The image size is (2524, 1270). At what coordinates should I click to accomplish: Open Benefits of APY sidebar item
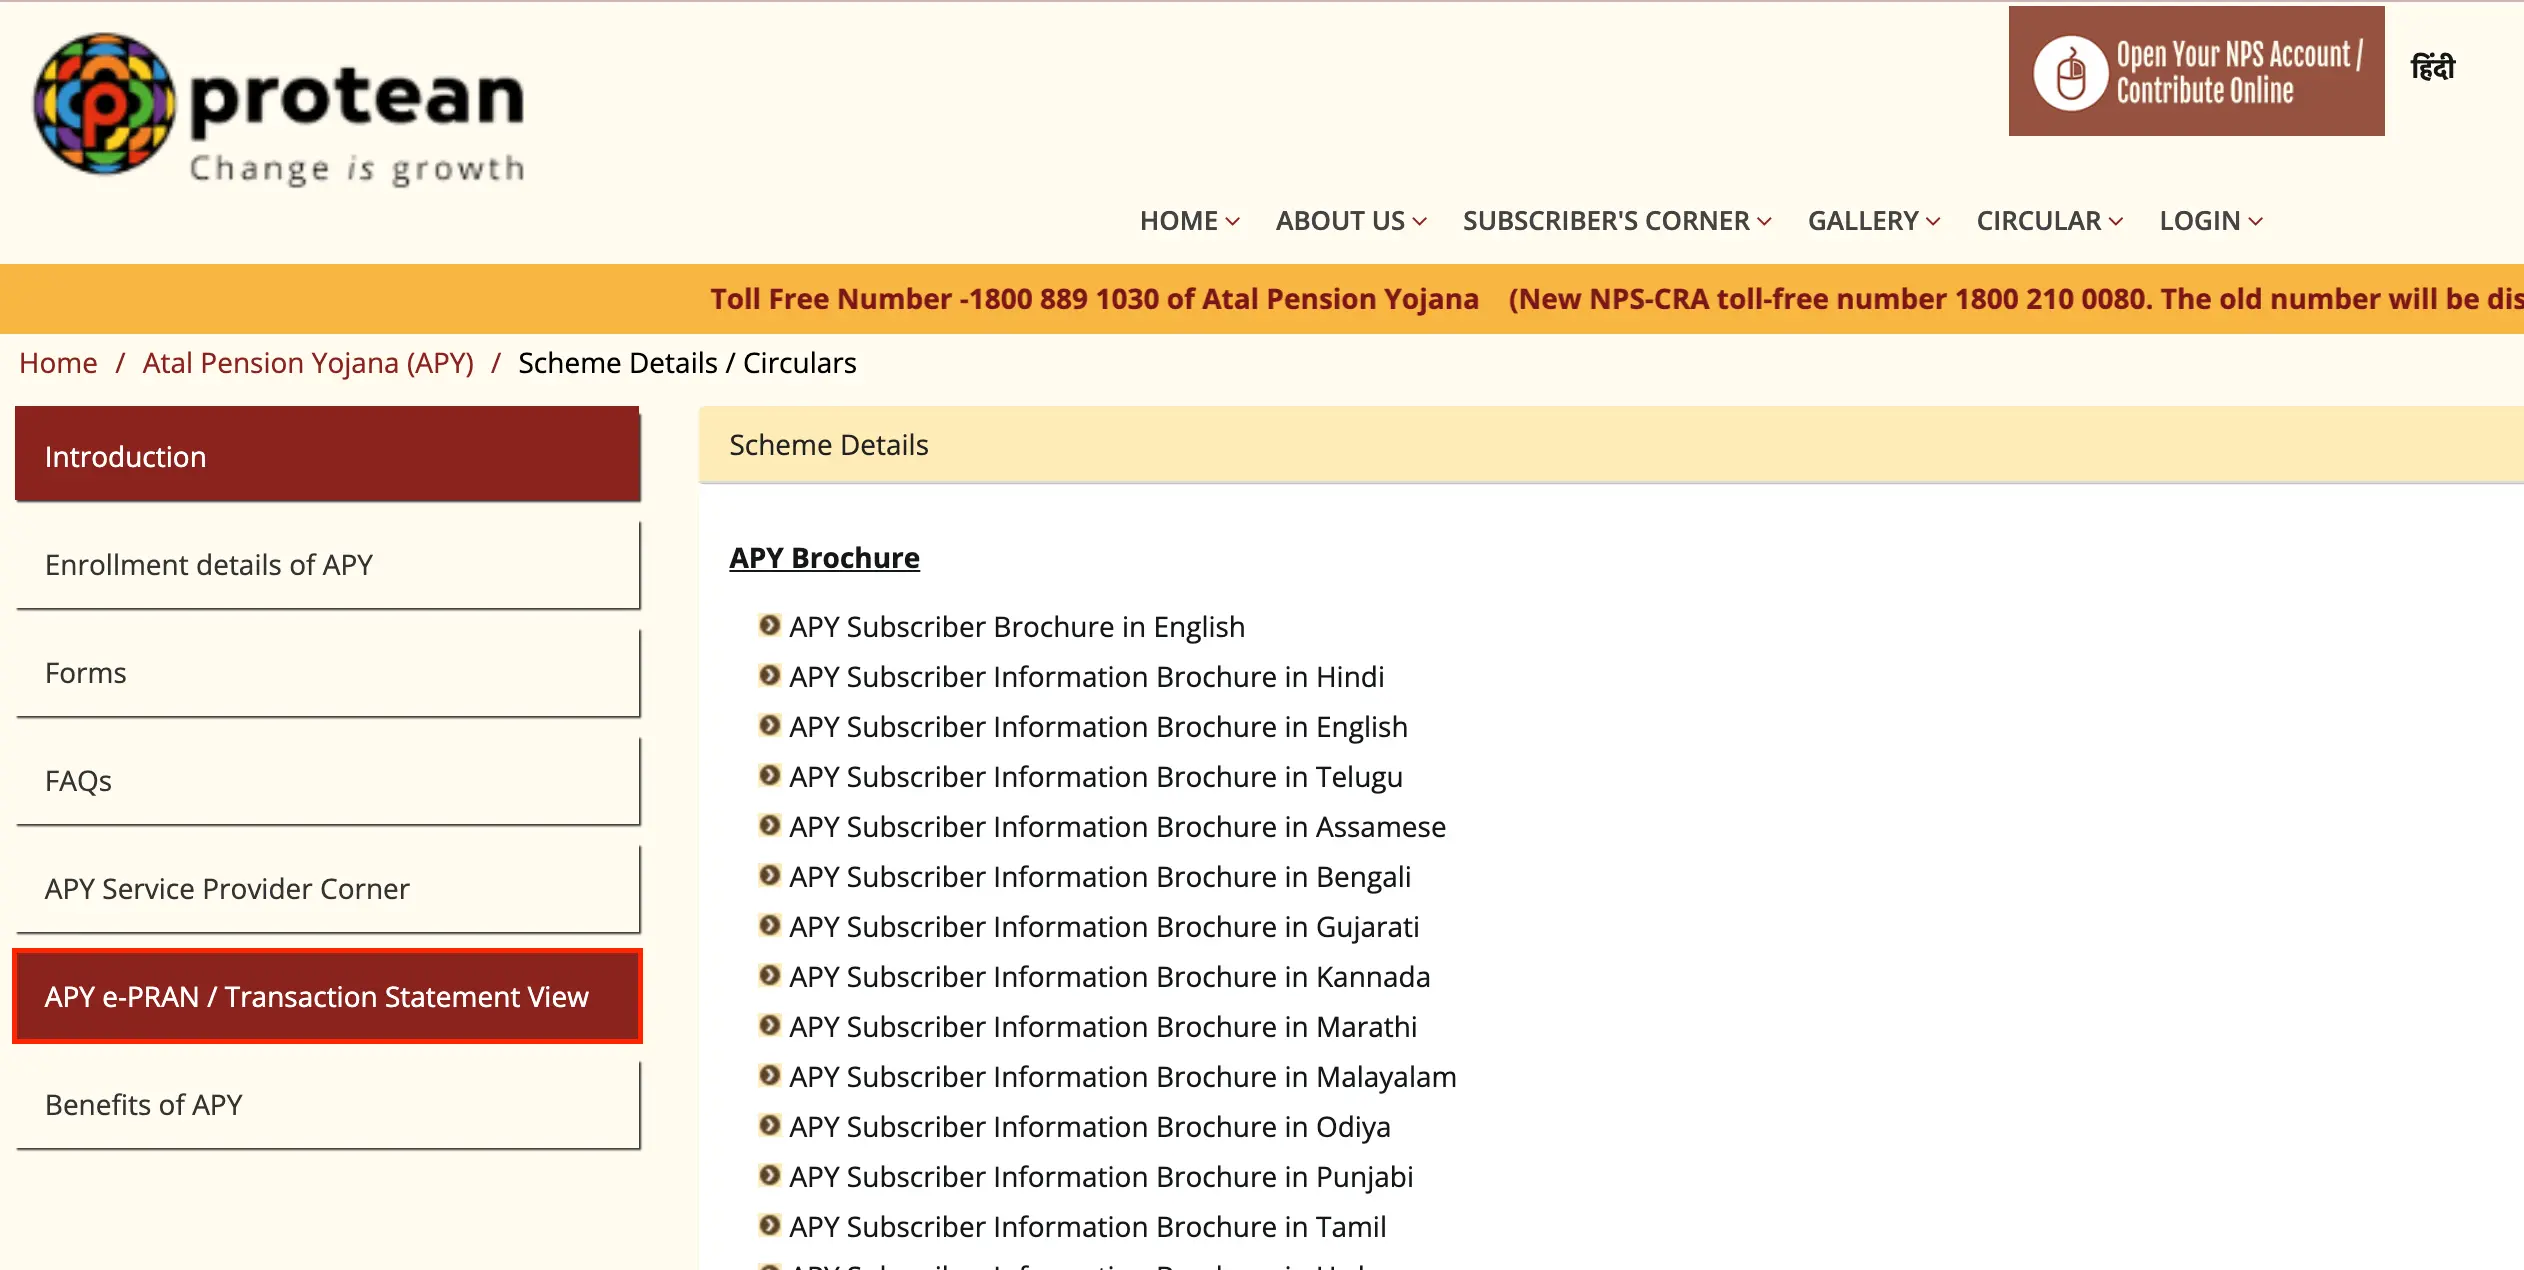[x=327, y=1104]
